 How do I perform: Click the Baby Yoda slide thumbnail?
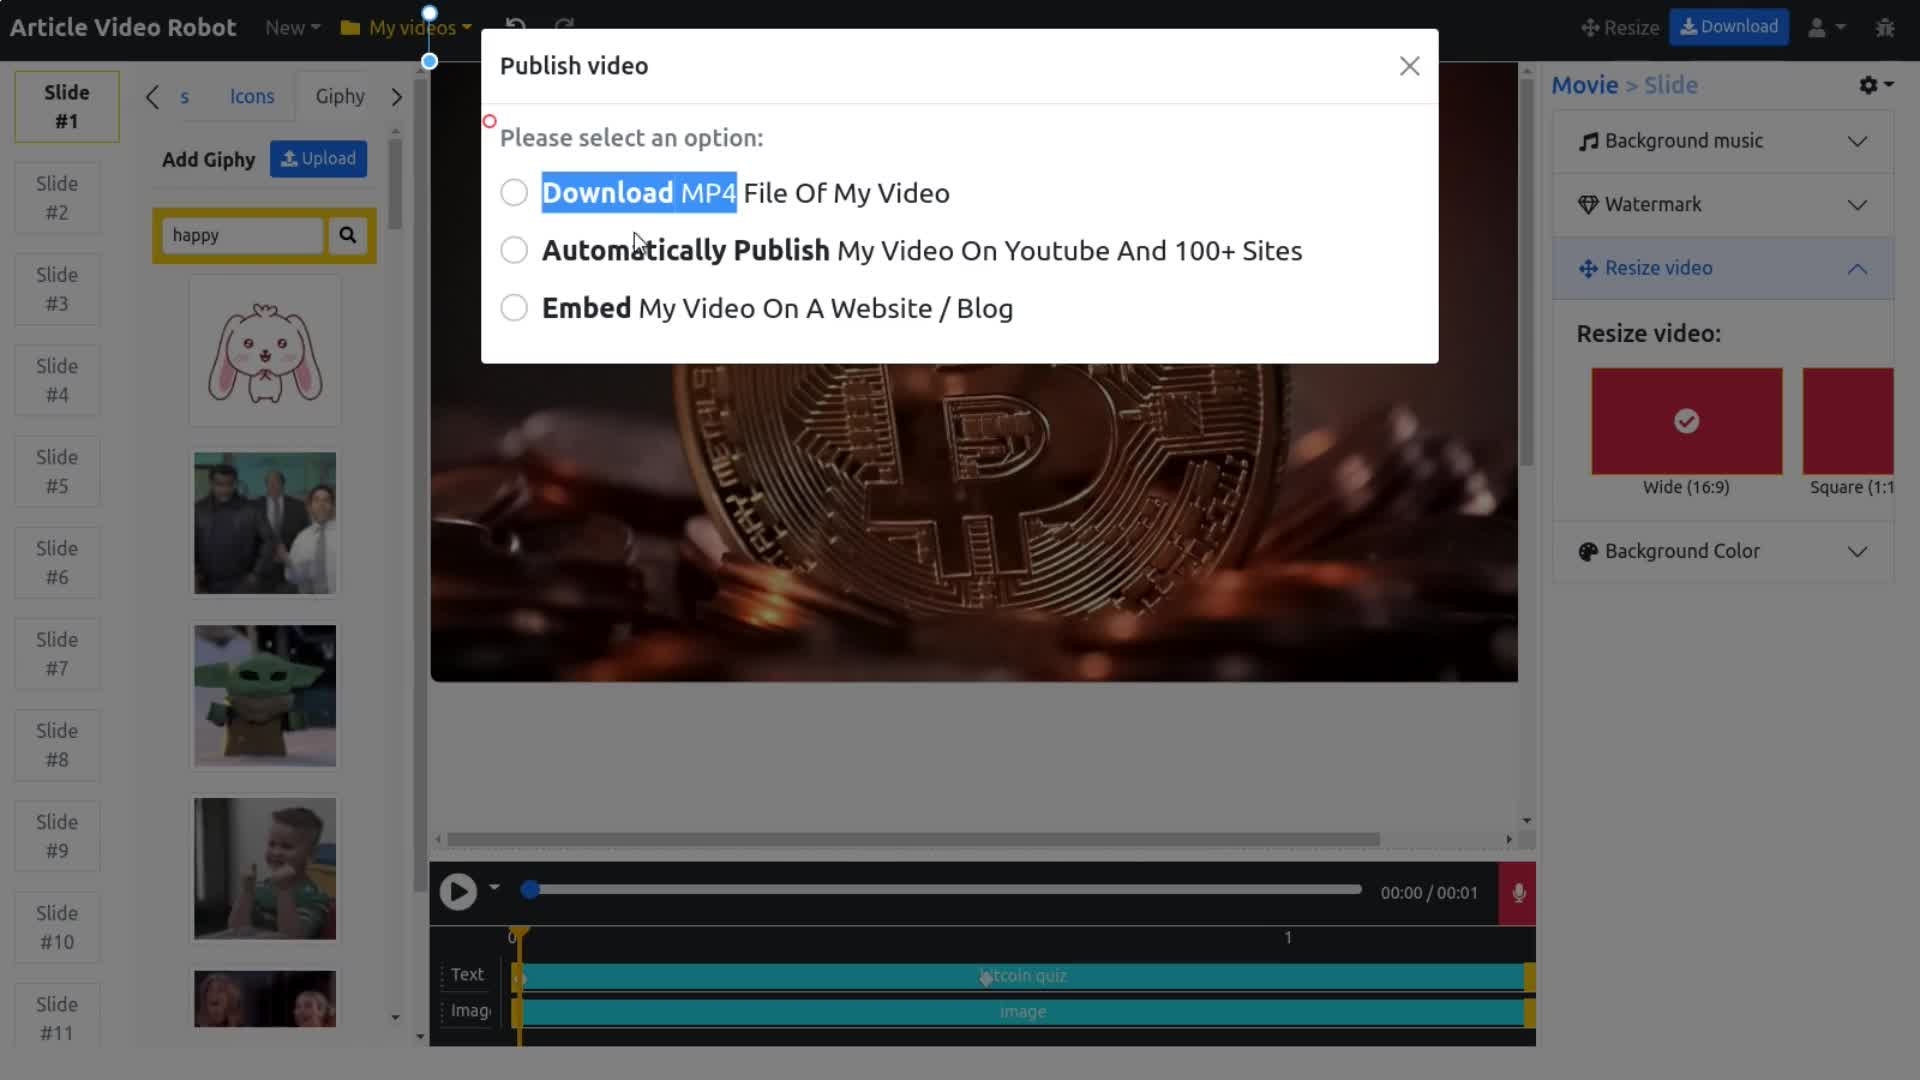pos(264,696)
